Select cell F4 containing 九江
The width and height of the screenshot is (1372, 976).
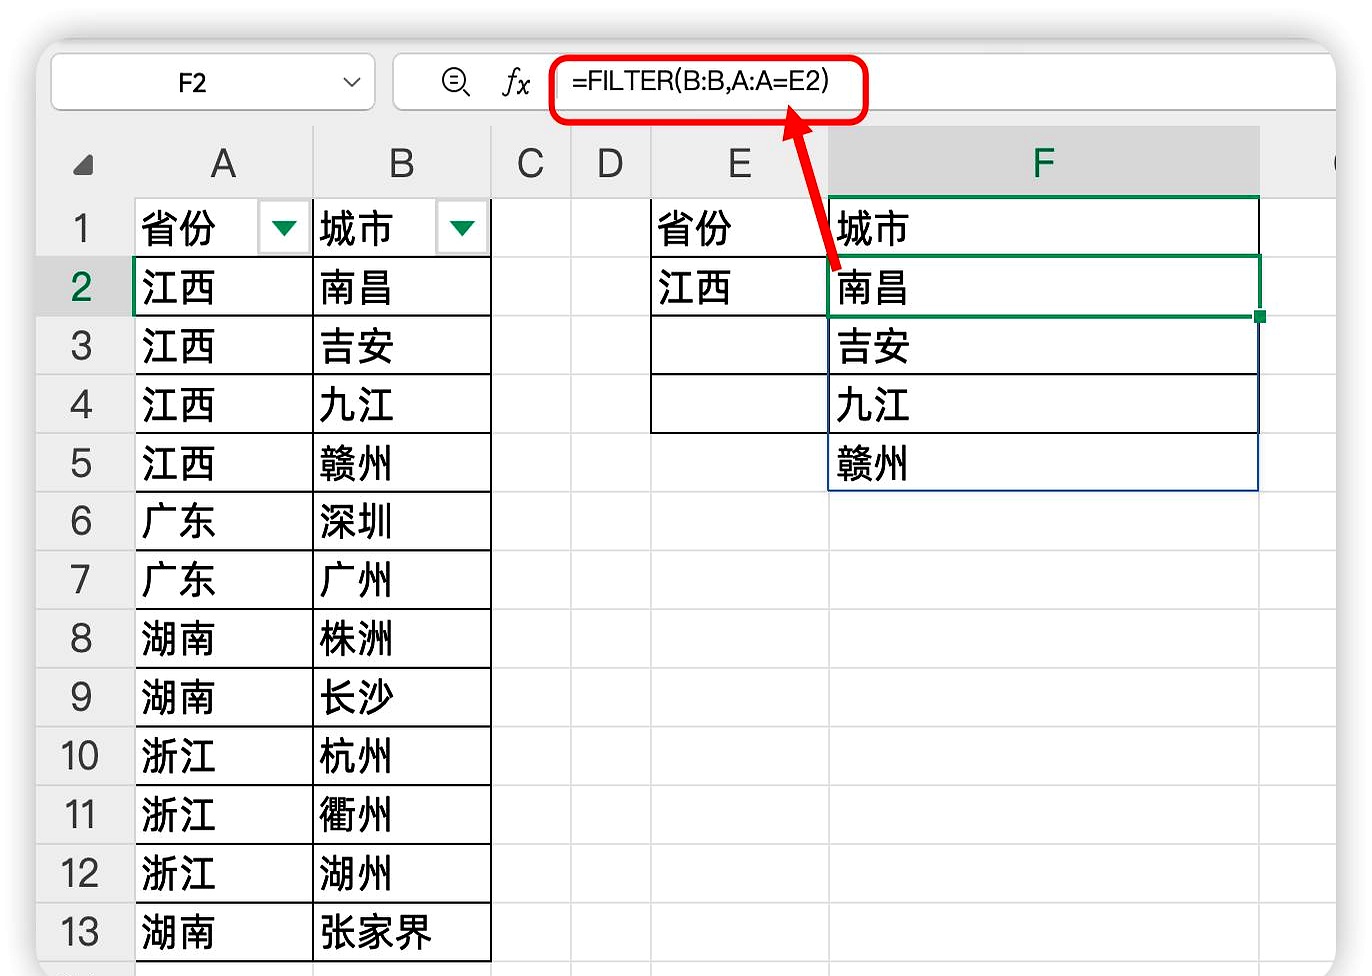1044,404
